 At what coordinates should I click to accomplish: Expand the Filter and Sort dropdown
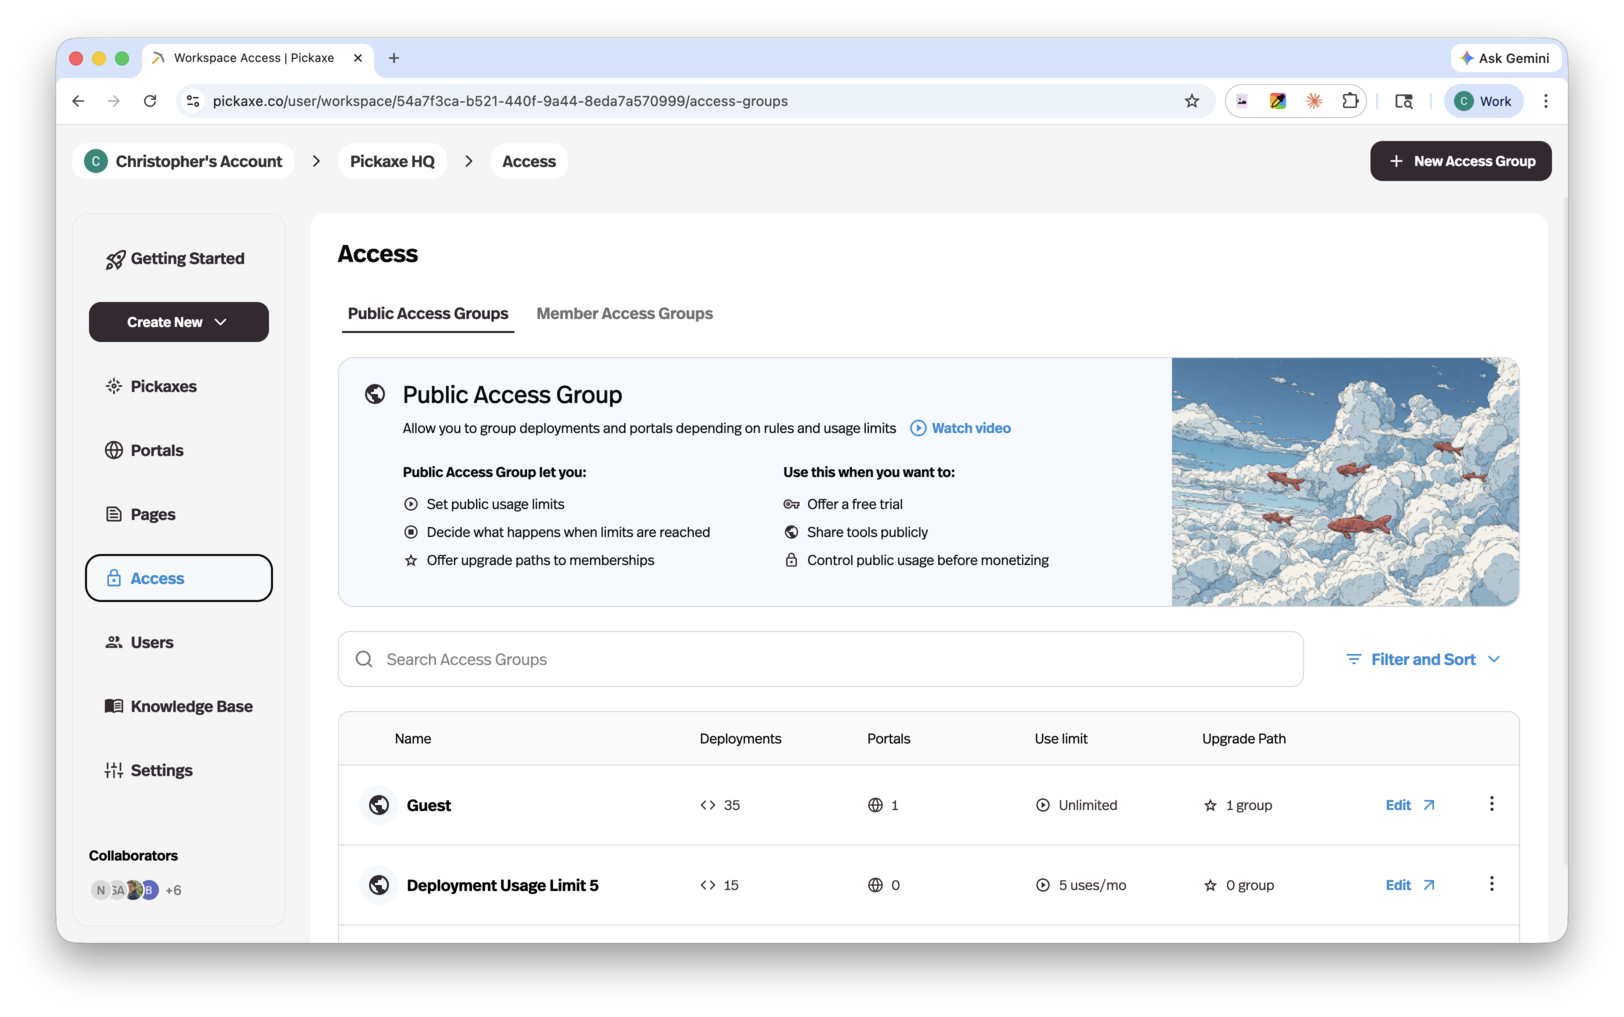coord(1422,659)
